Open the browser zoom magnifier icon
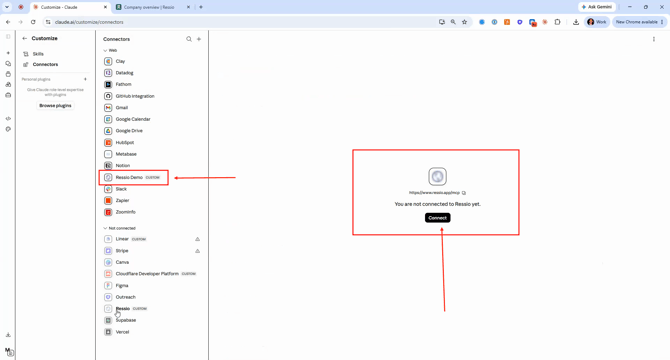670x360 pixels. [x=453, y=22]
